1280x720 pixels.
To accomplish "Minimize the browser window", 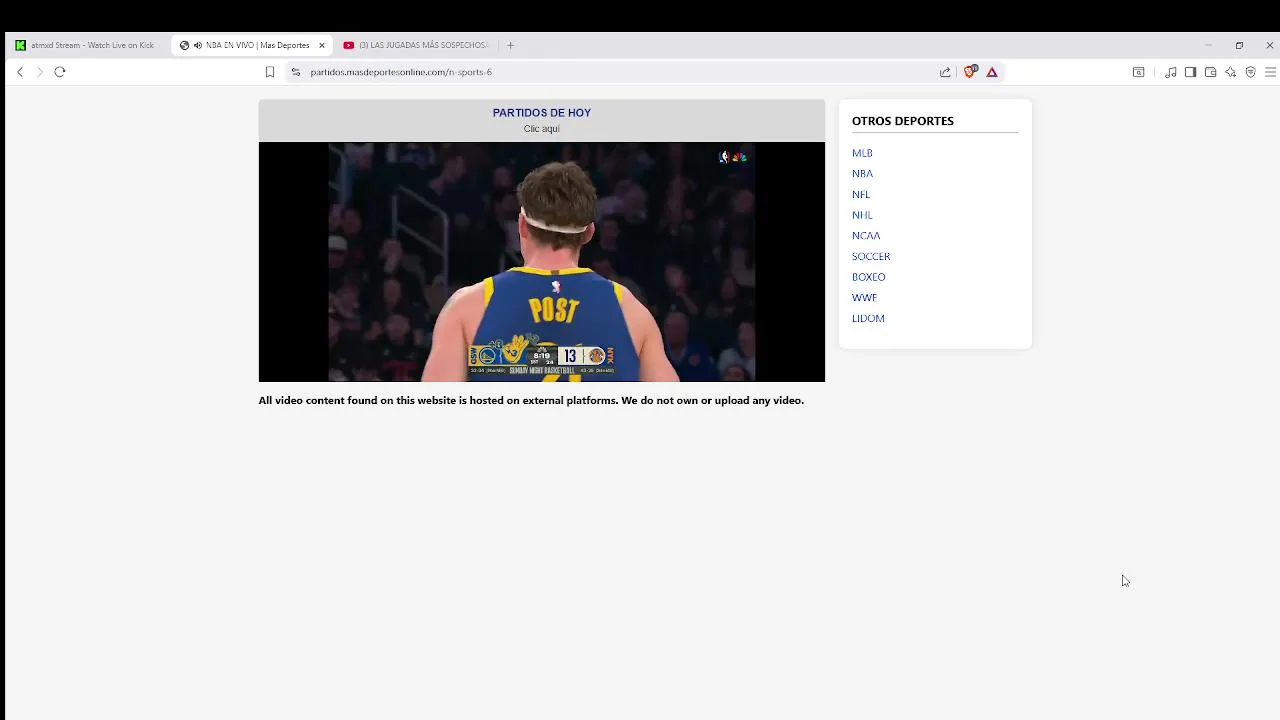I will click(x=1208, y=45).
